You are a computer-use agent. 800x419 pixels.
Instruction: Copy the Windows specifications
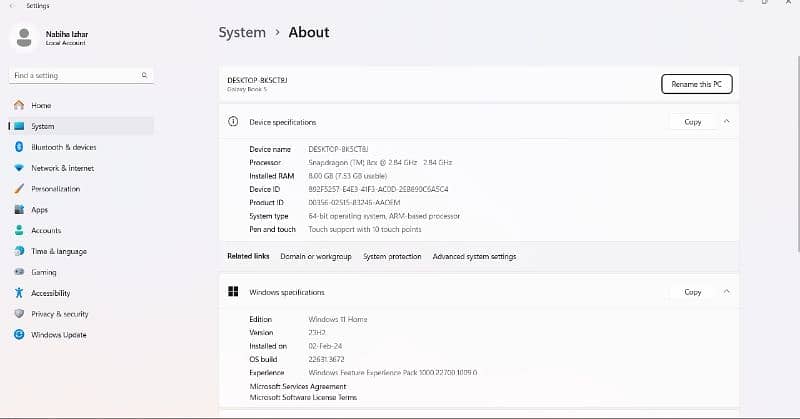pos(692,292)
